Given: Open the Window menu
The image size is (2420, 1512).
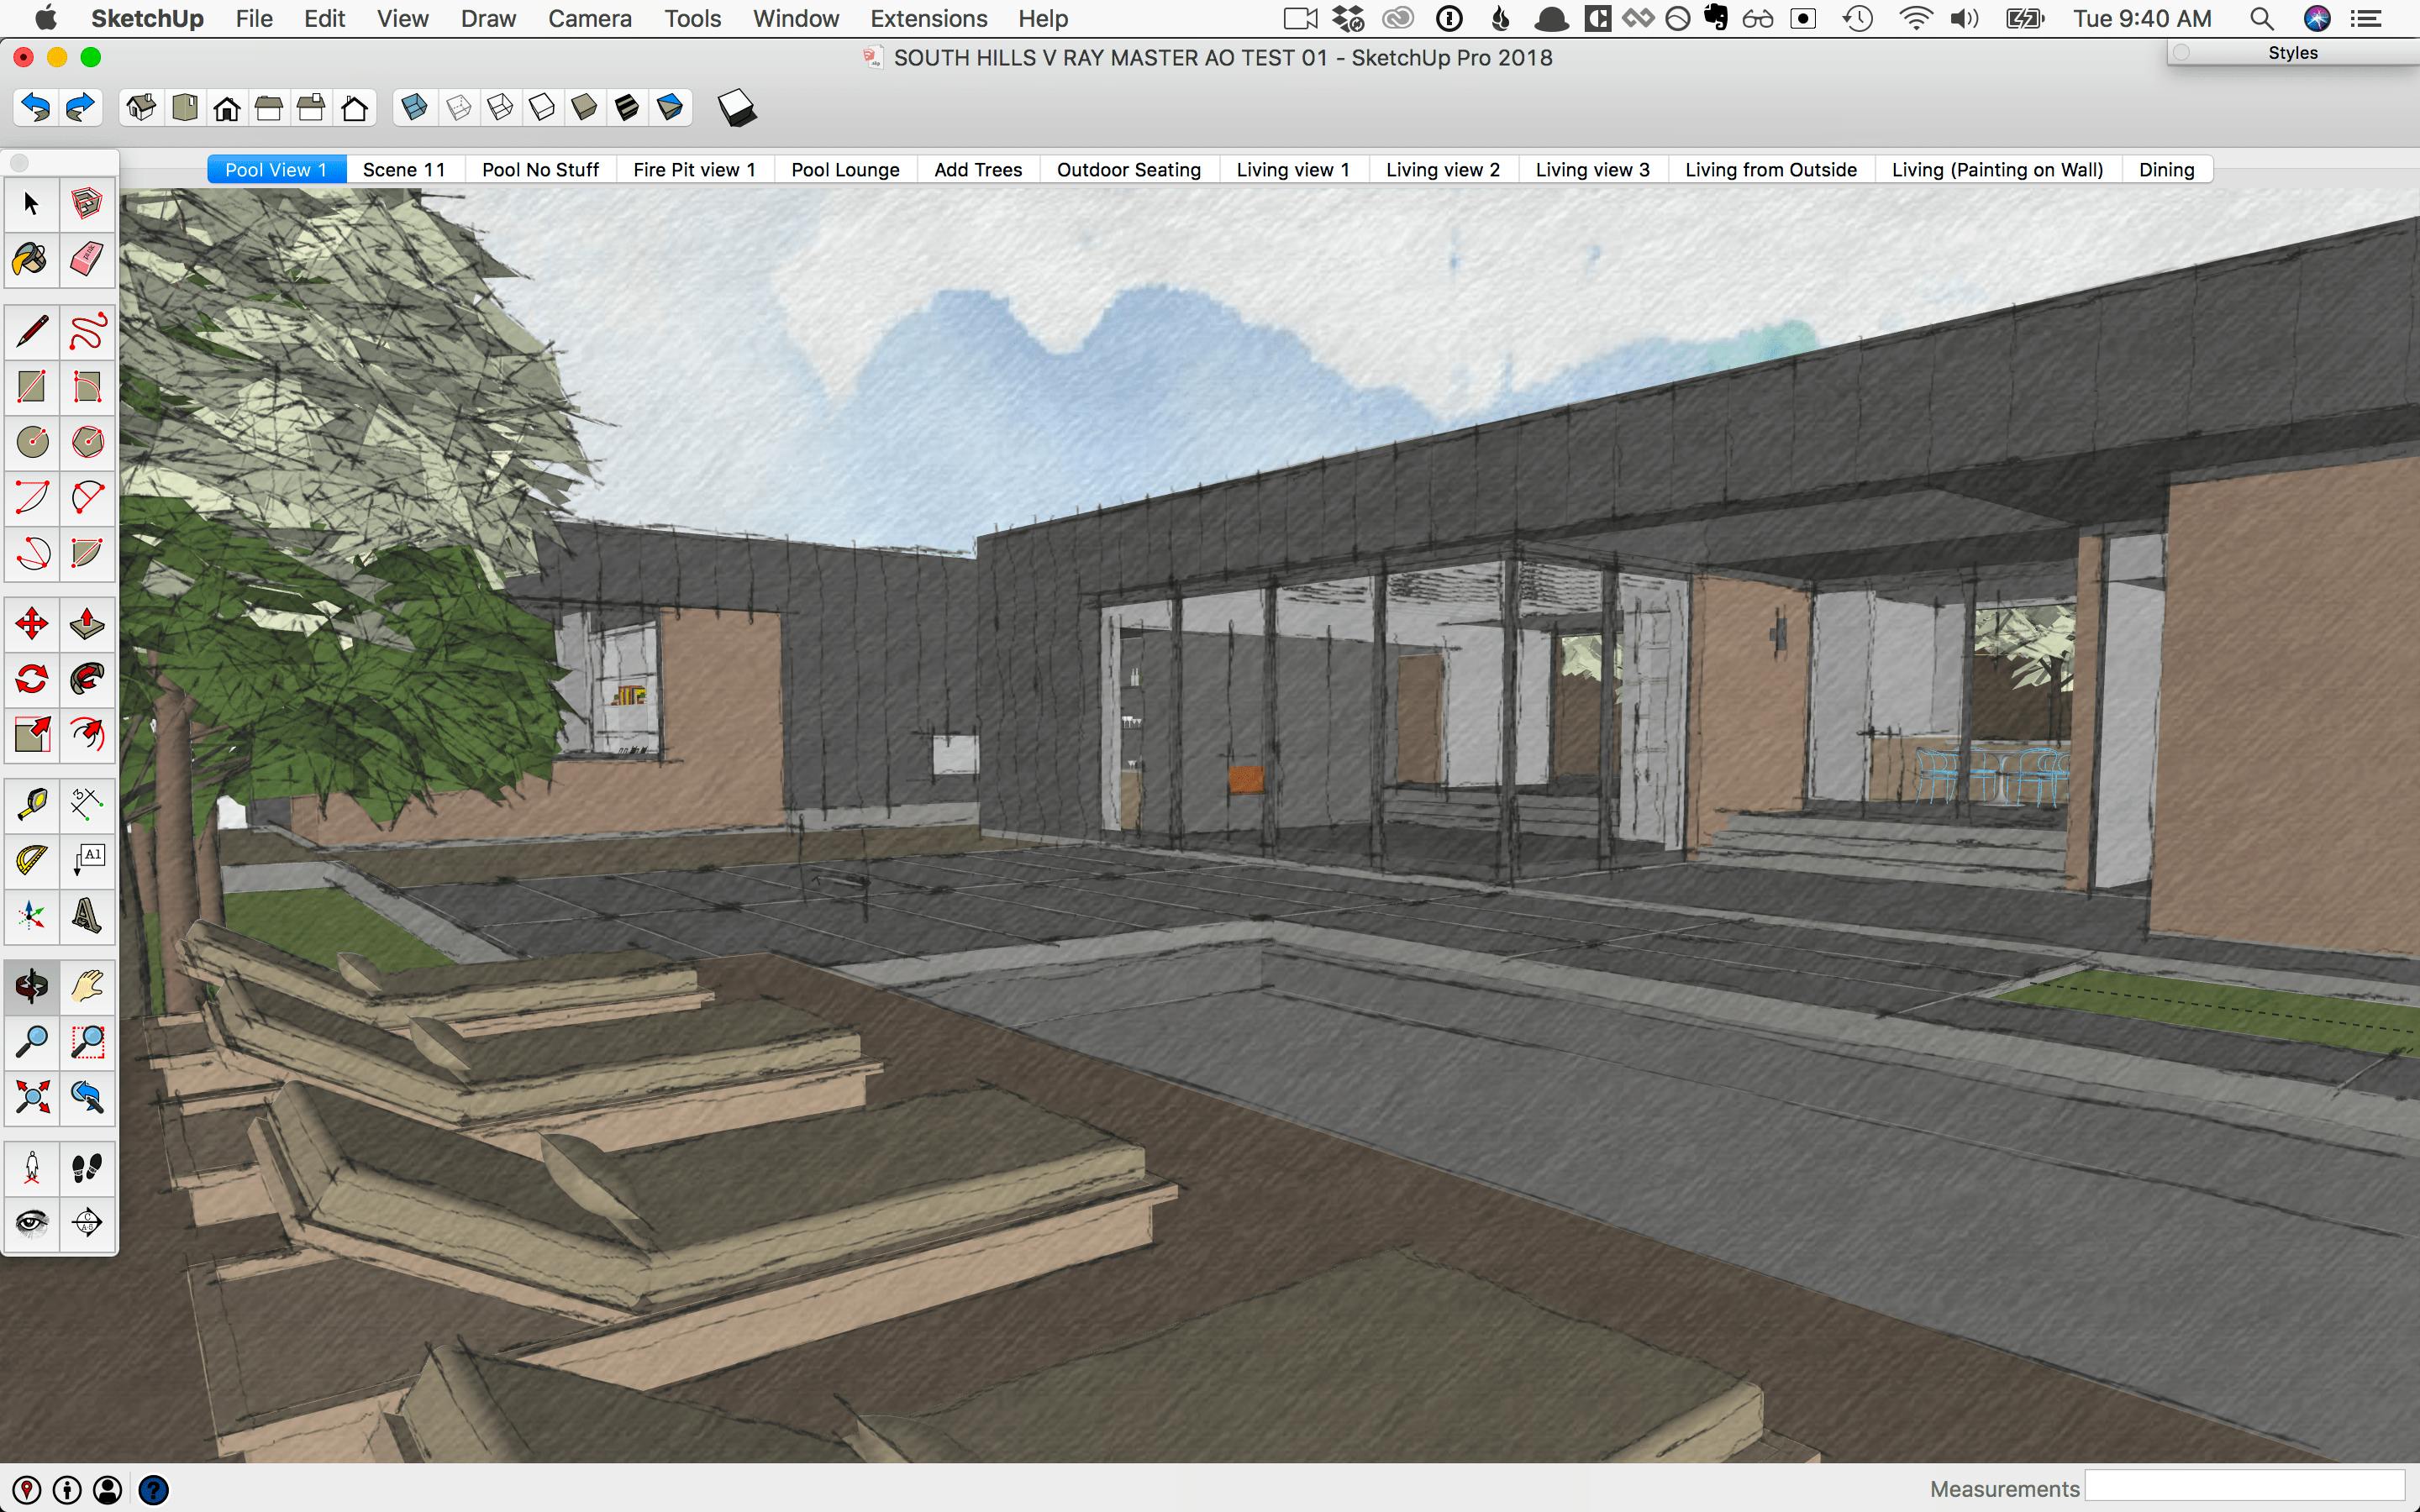Looking at the screenshot, I should pos(796,18).
